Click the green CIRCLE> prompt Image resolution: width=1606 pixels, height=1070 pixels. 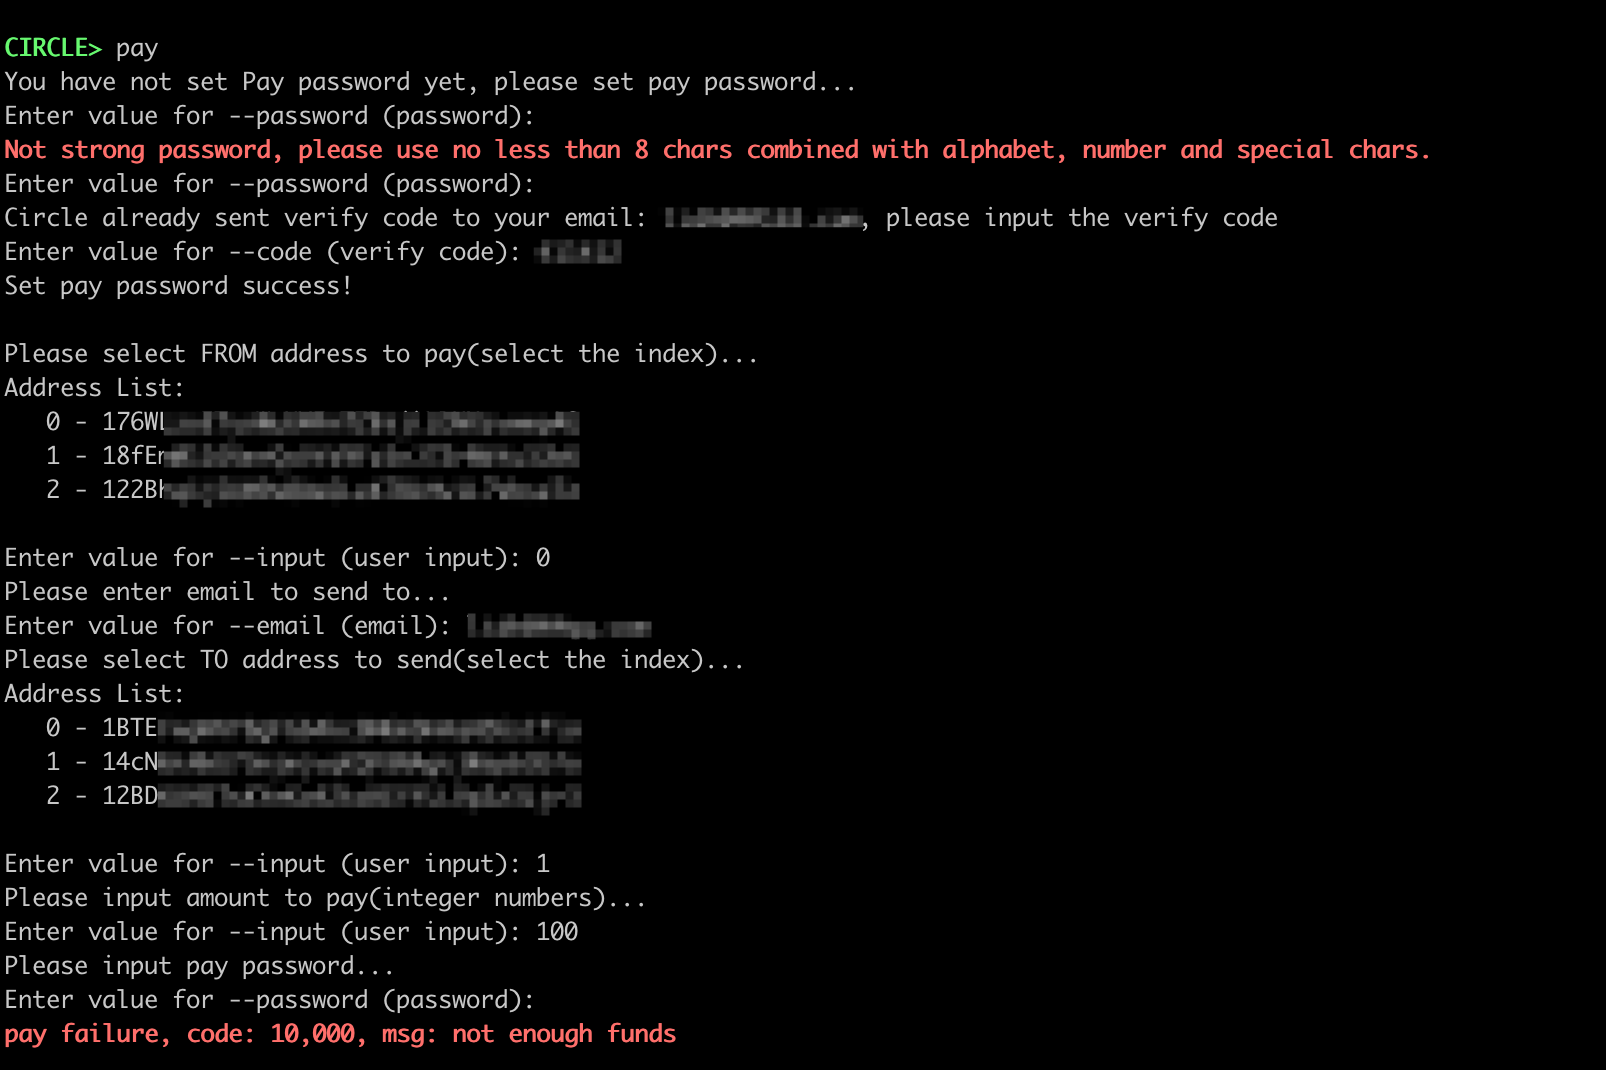pos(53,48)
